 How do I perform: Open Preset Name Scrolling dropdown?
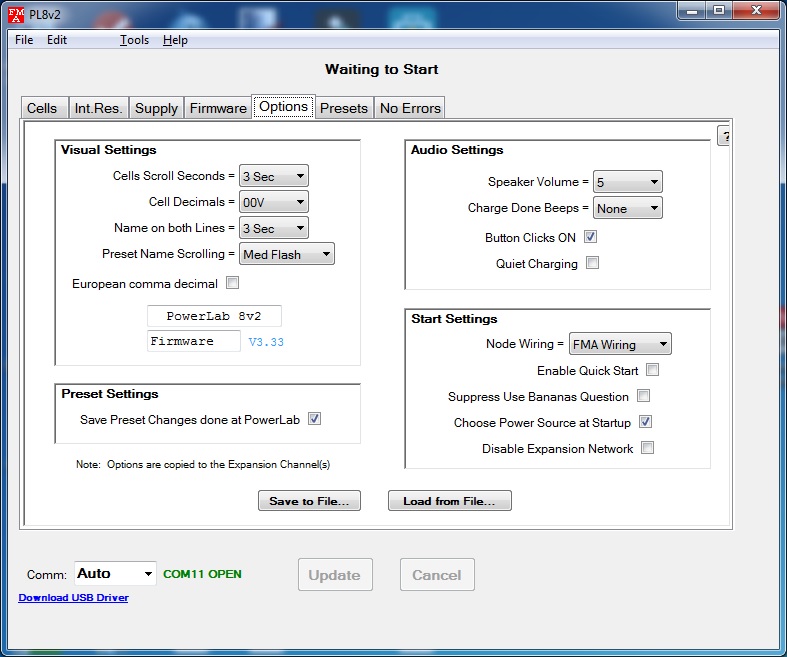pyautogui.click(x=287, y=254)
